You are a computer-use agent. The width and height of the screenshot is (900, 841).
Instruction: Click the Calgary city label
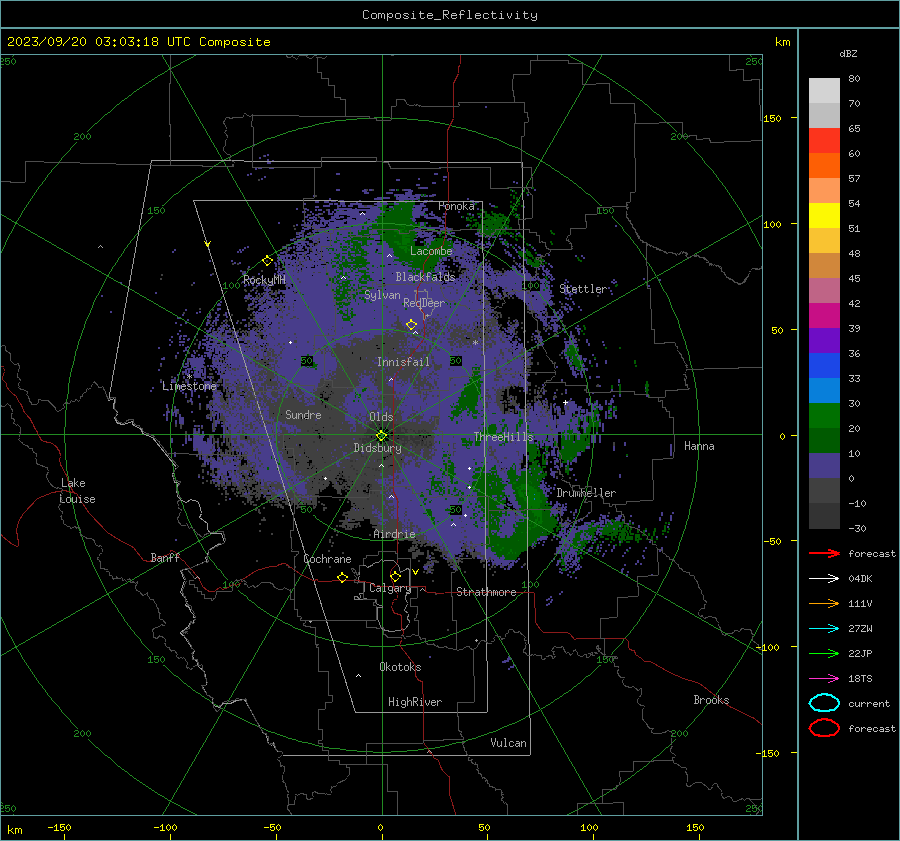tap(390, 588)
